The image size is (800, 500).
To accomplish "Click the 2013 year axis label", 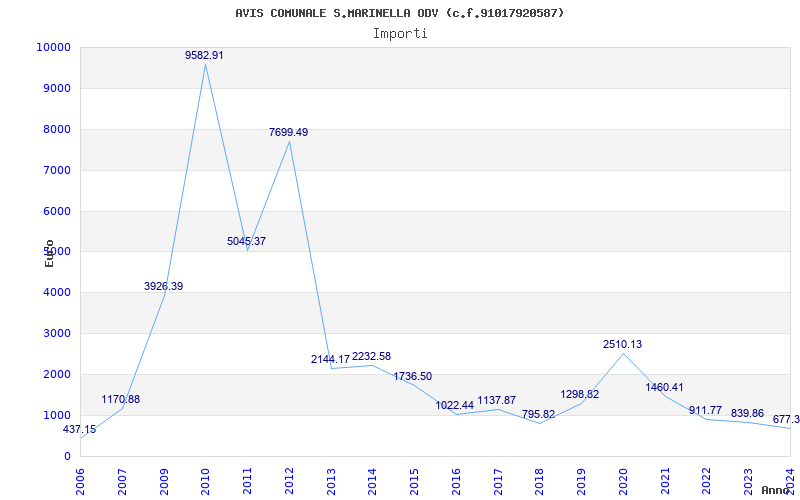I will 331,482.
